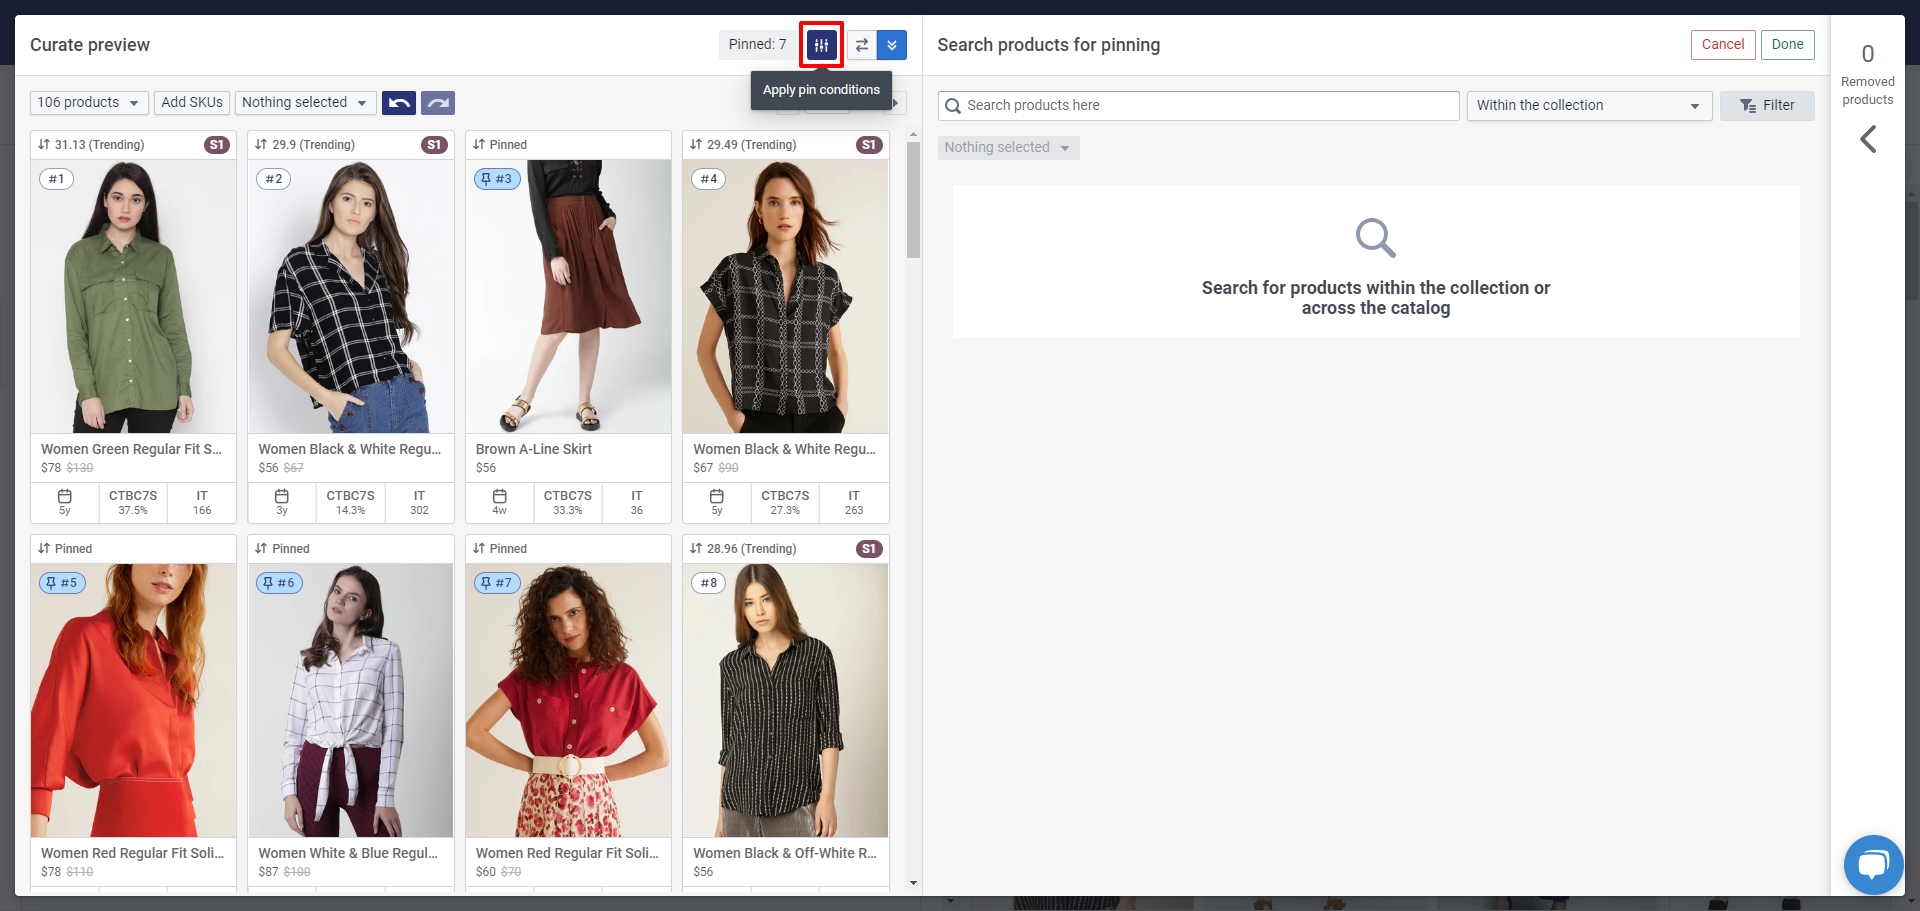Click IT 263 metric
This screenshot has height=911, width=1920.
(854, 503)
